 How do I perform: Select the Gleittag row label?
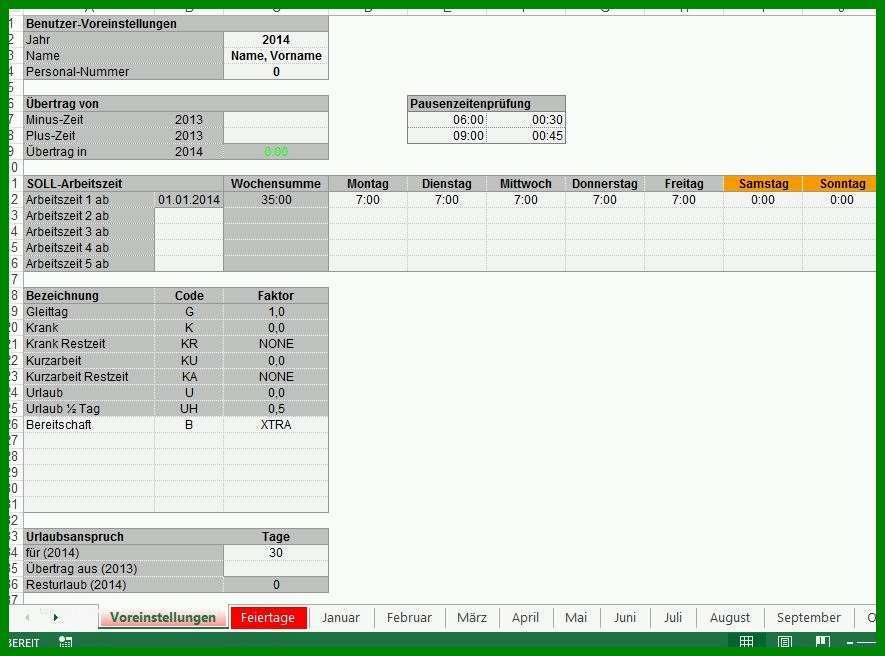tap(89, 312)
